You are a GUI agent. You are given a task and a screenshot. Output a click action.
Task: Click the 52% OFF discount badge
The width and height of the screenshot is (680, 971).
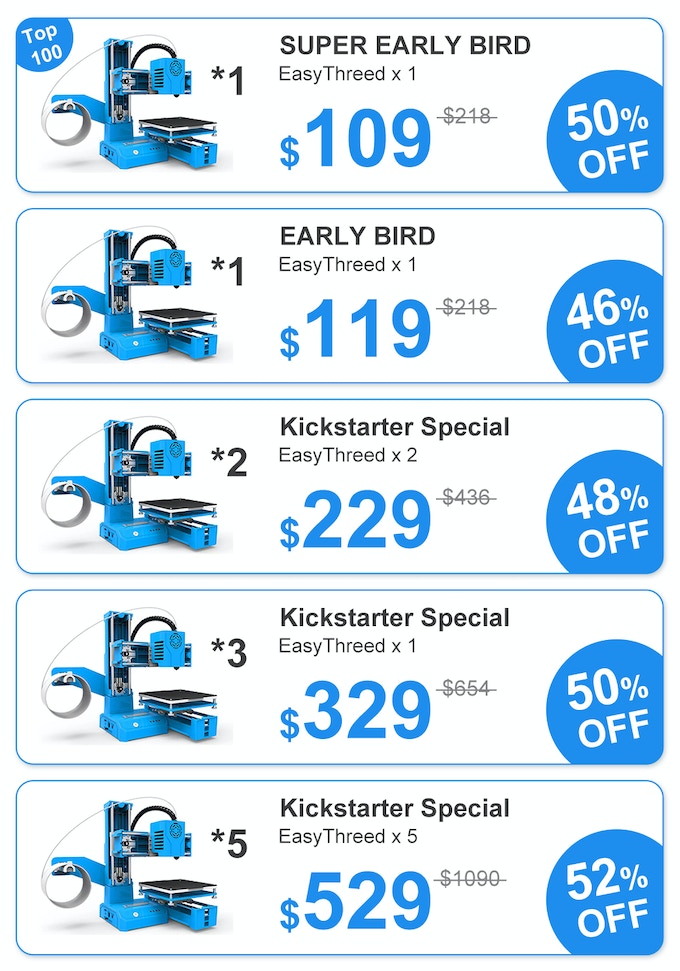(606, 899)
